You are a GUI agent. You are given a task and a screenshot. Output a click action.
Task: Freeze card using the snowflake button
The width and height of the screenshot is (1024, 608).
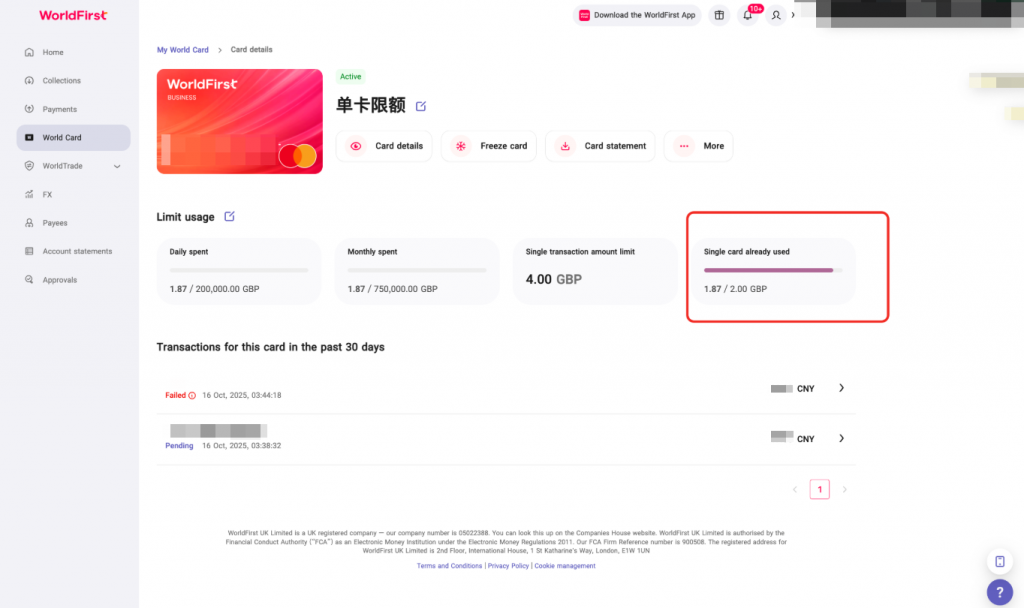[489, 146]
